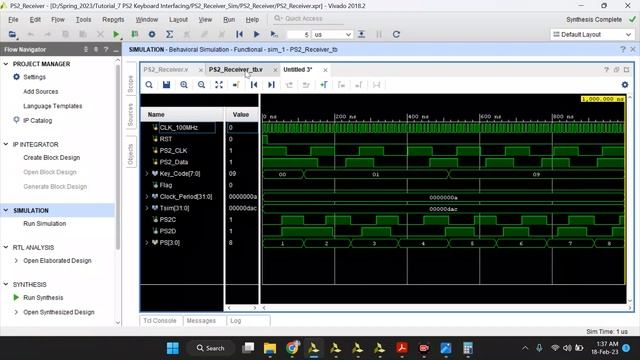The image size is (640, 360).
Task: Run All simulation play button
Action: point(256,34)
